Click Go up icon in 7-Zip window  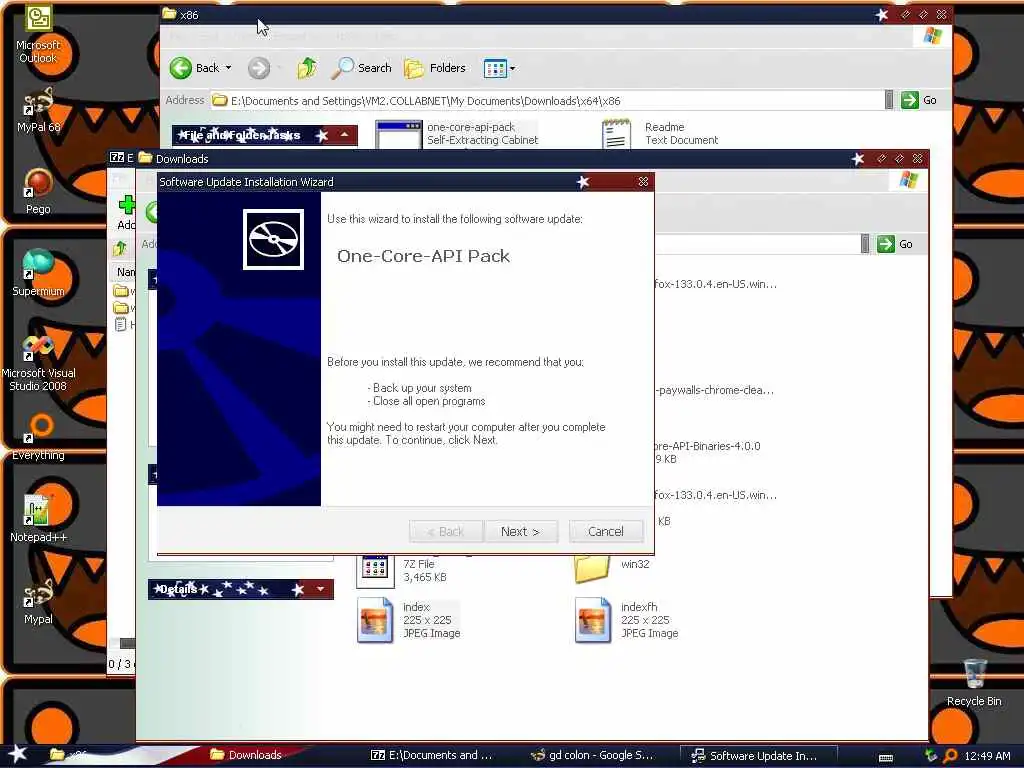point(120,248)
